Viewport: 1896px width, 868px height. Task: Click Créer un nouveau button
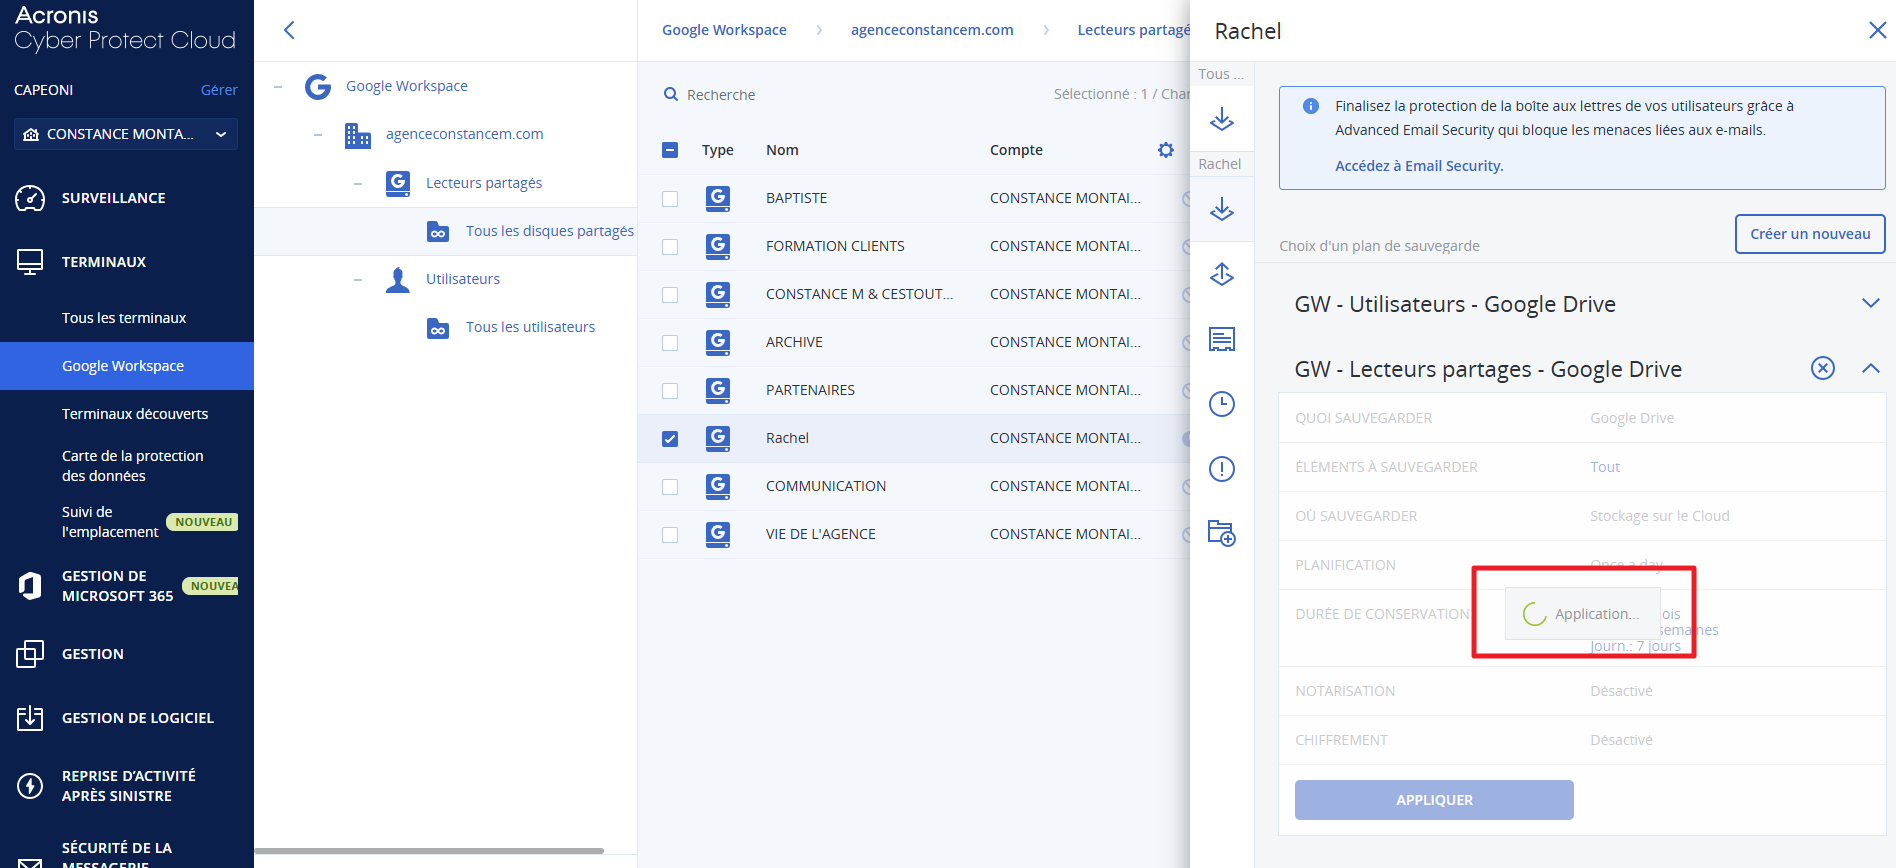[x=1810, y=234]
